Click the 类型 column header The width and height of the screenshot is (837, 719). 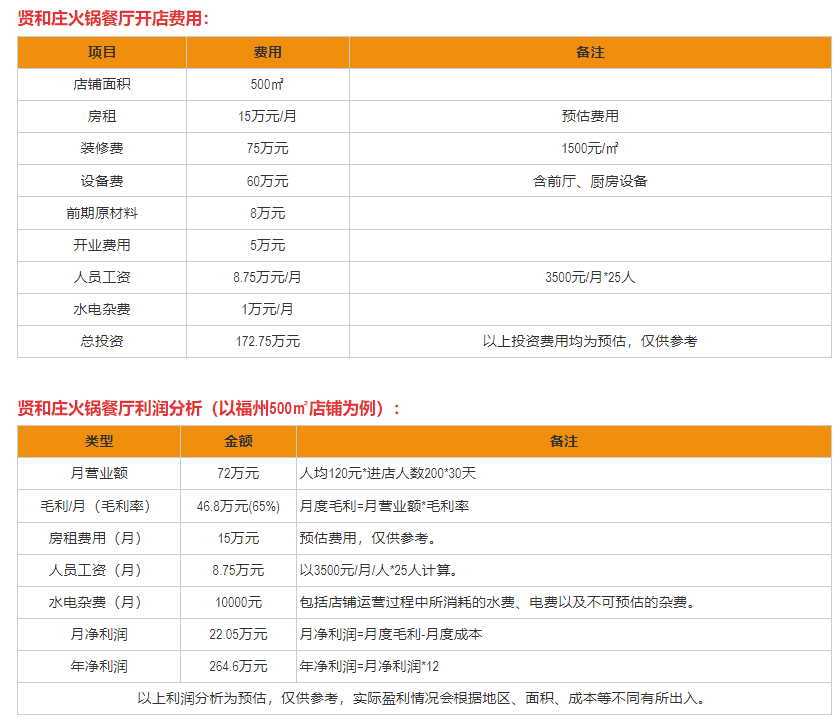99,441
